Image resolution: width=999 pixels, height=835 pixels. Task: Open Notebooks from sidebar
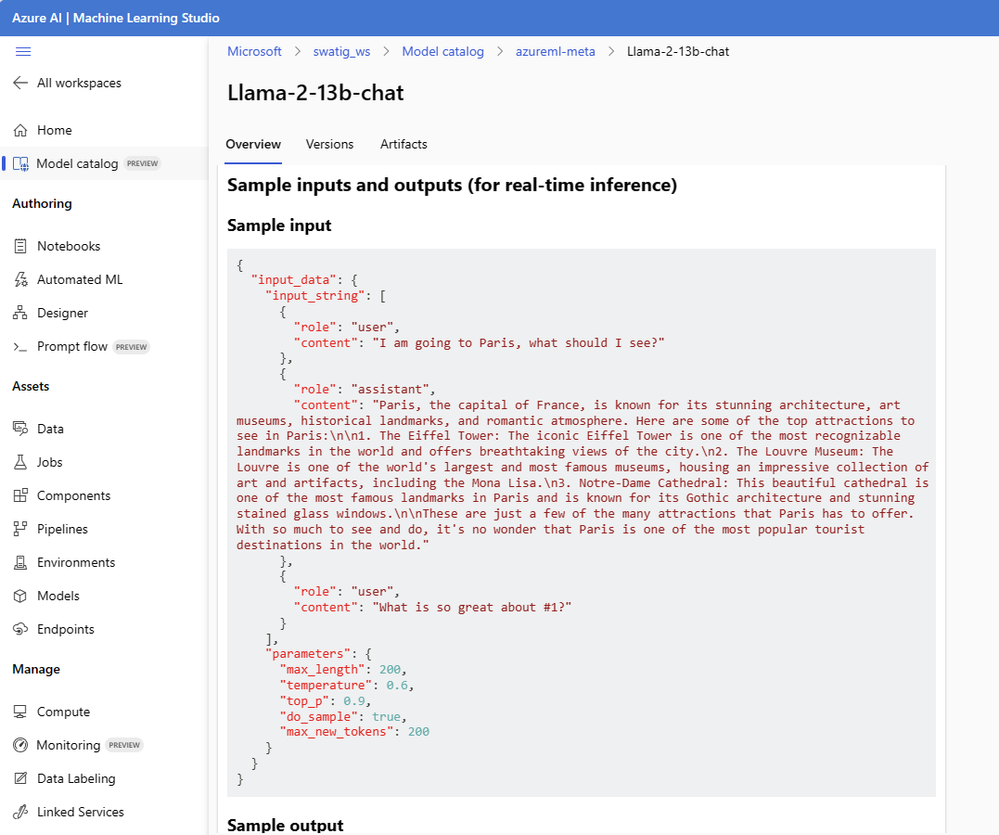(x=69, y=246)
